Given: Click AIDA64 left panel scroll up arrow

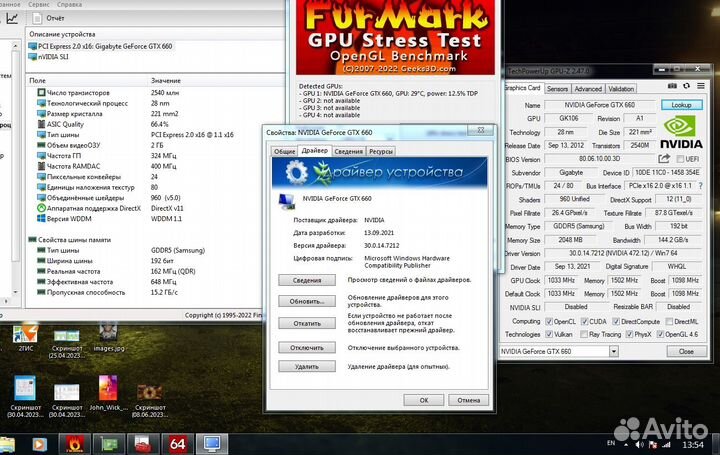Looking at the screenshot, I should [15, 46].
